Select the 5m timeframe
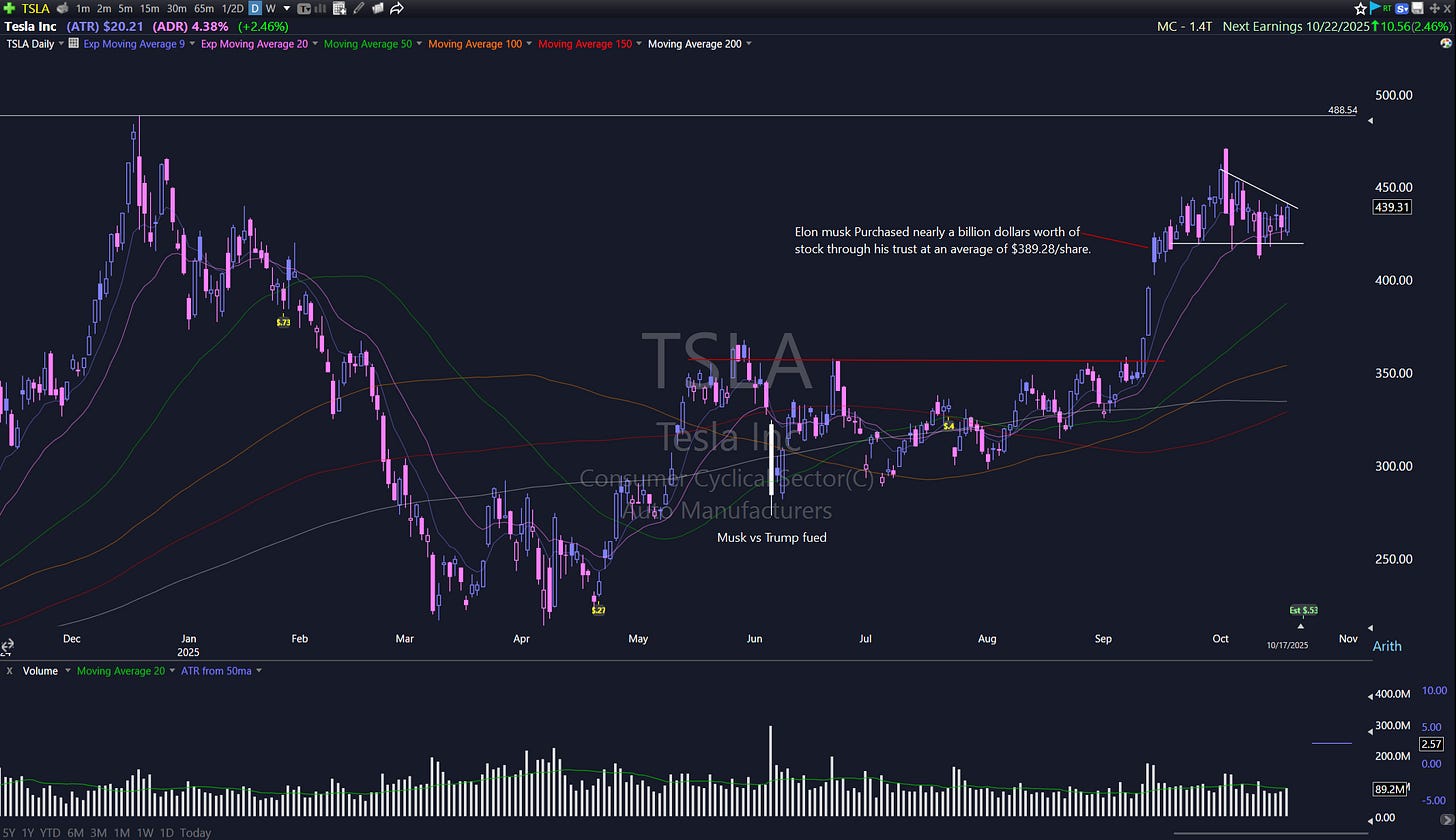 tap(125, 8)
